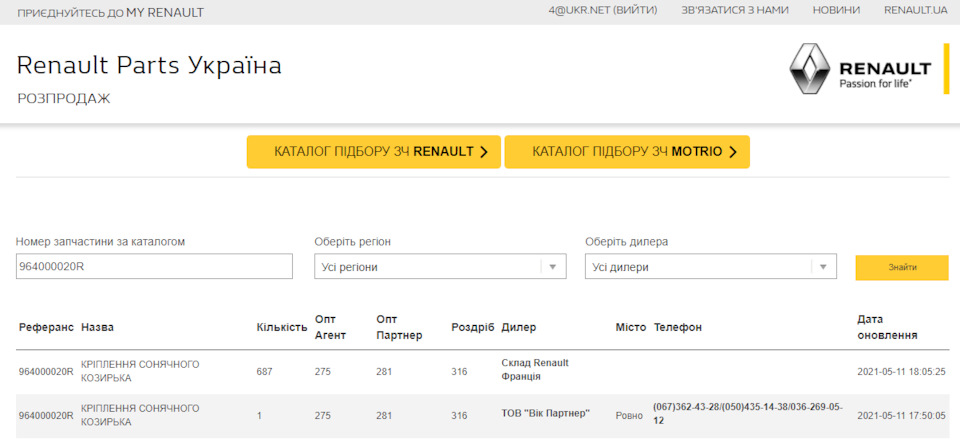Click timestamp '2021-05-11 17:50:05'

pyautogui.click(x=902, y=416)
